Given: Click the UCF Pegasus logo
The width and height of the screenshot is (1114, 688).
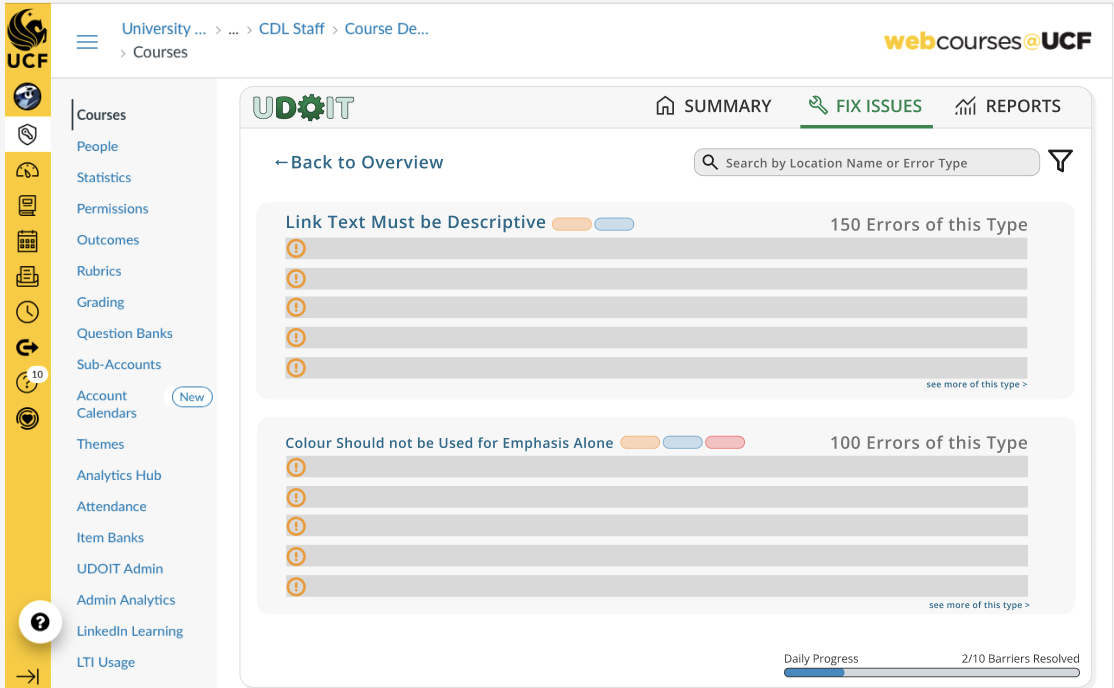Looking at the screenshot, I should tap(28, 39).
